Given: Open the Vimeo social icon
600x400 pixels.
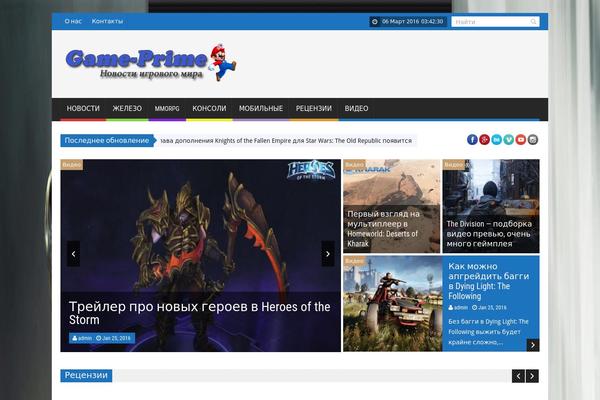Looking at the screenshot, I should pos(509,140).
